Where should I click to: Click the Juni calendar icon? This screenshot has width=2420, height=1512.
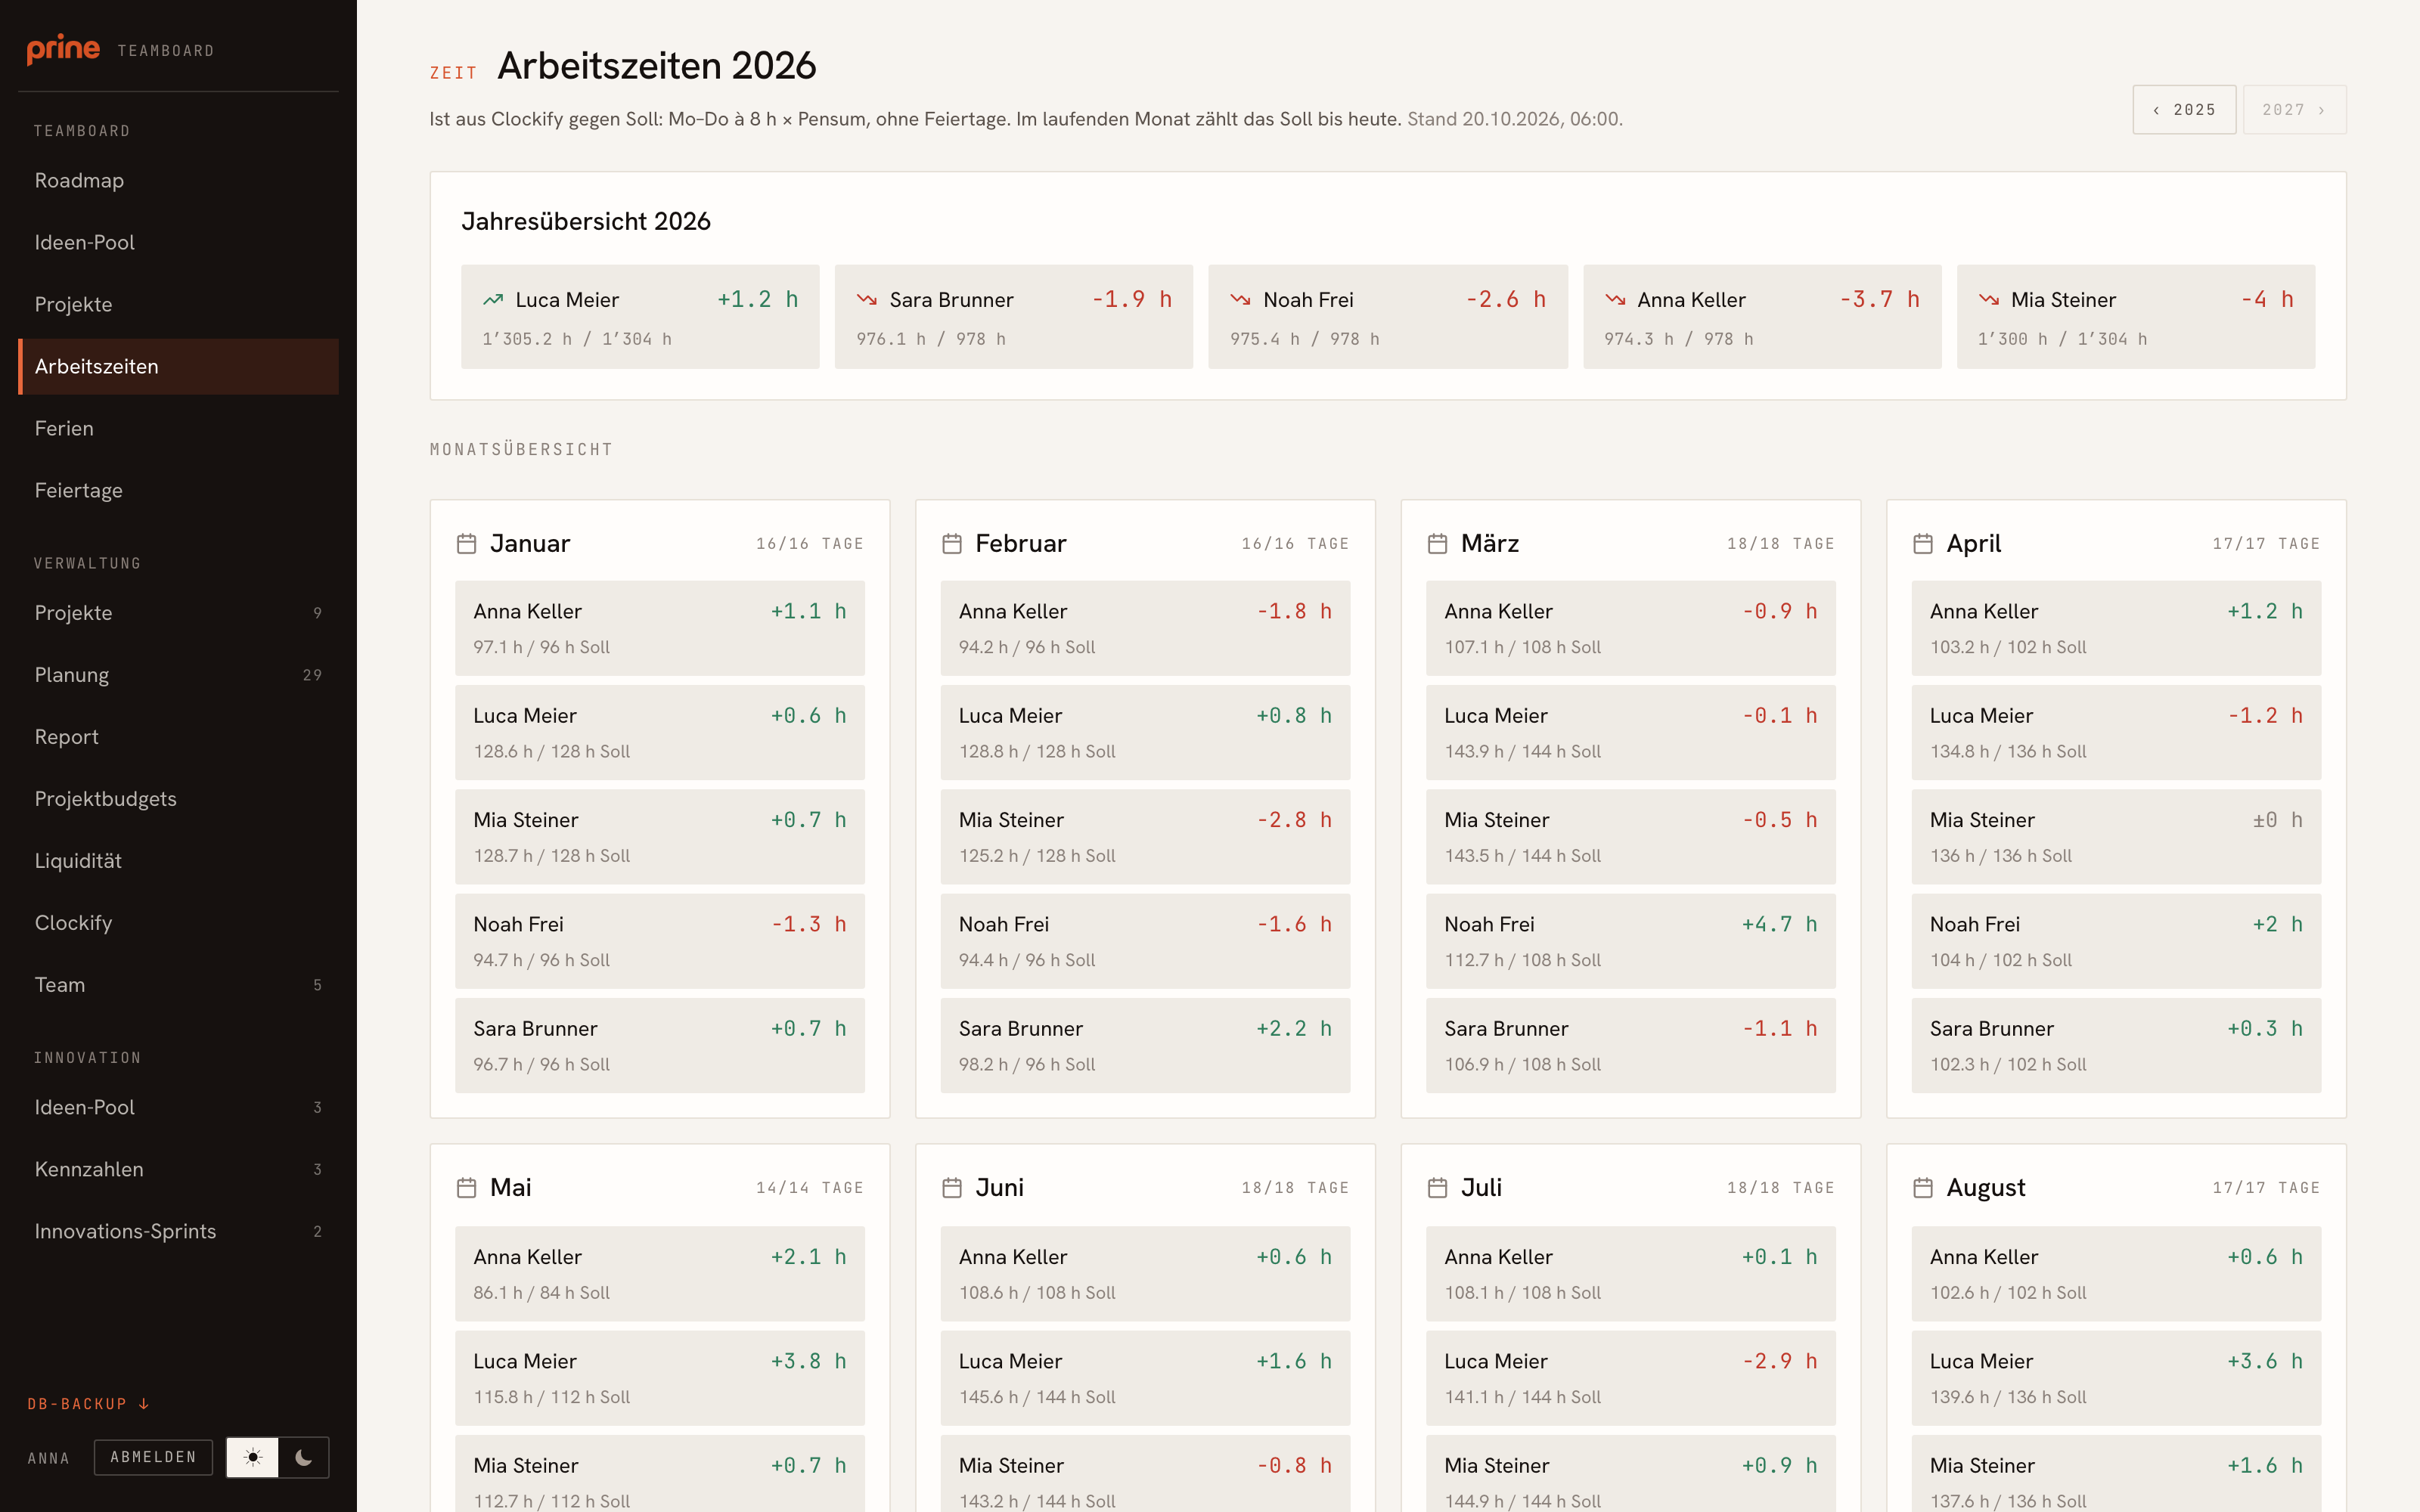tap(952, 1188)
